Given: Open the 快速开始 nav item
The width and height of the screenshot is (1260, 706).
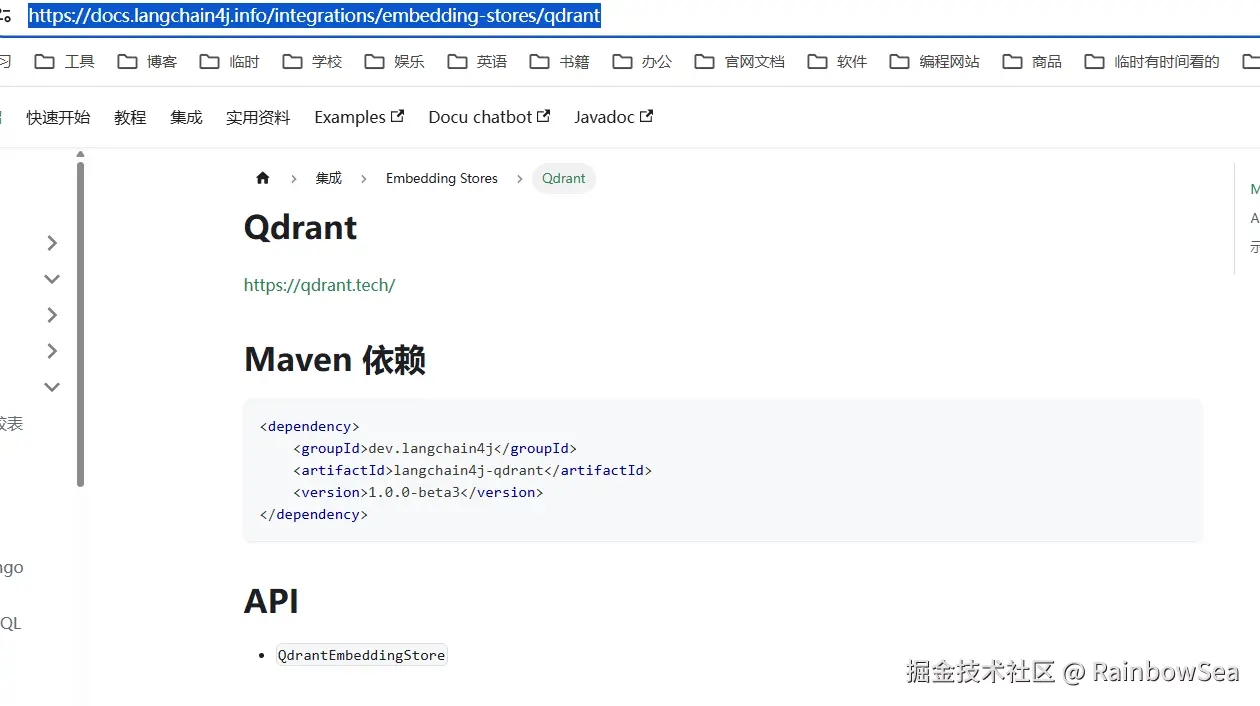Looking at the screenshot, I should [58, 118].
